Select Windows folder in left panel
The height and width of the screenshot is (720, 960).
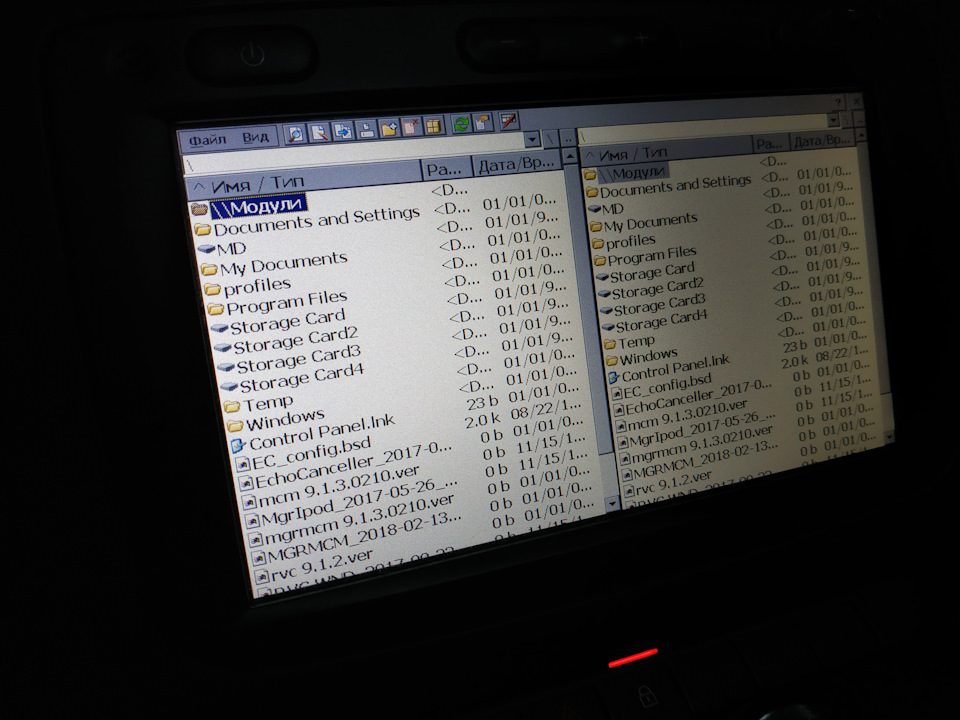pos(285,421)
